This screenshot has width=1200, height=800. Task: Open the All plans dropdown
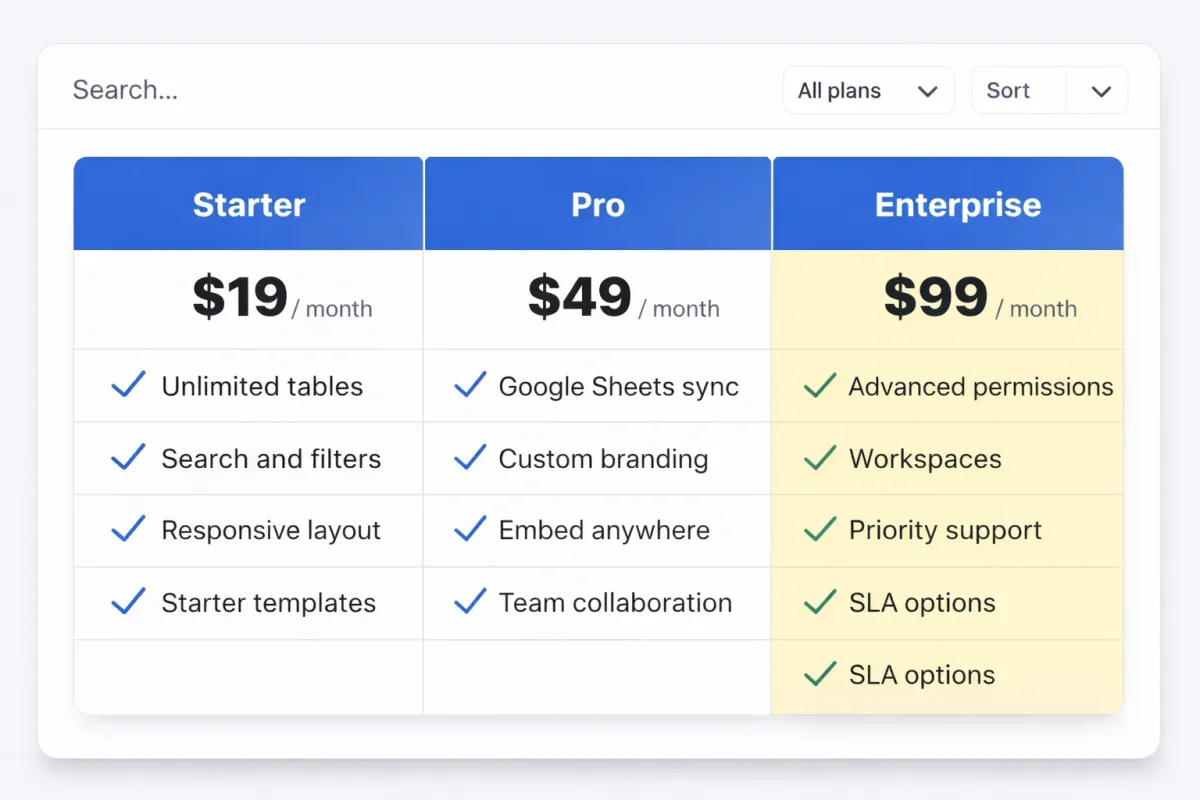click(868, 91)
